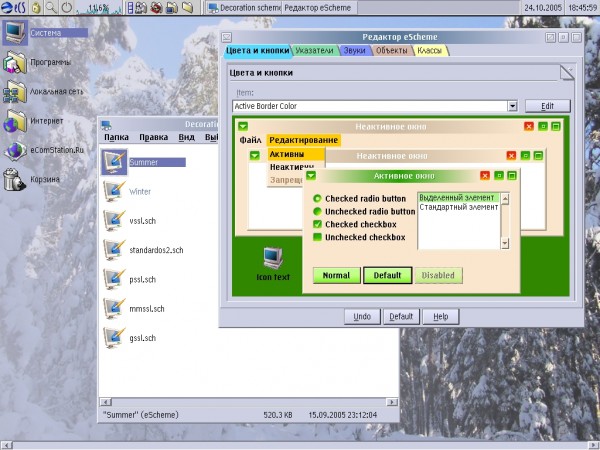This screenshot has height=450, width=600.
Task: Toggle the 'Checked checkbox' preview box
Action: coord(317,225)
